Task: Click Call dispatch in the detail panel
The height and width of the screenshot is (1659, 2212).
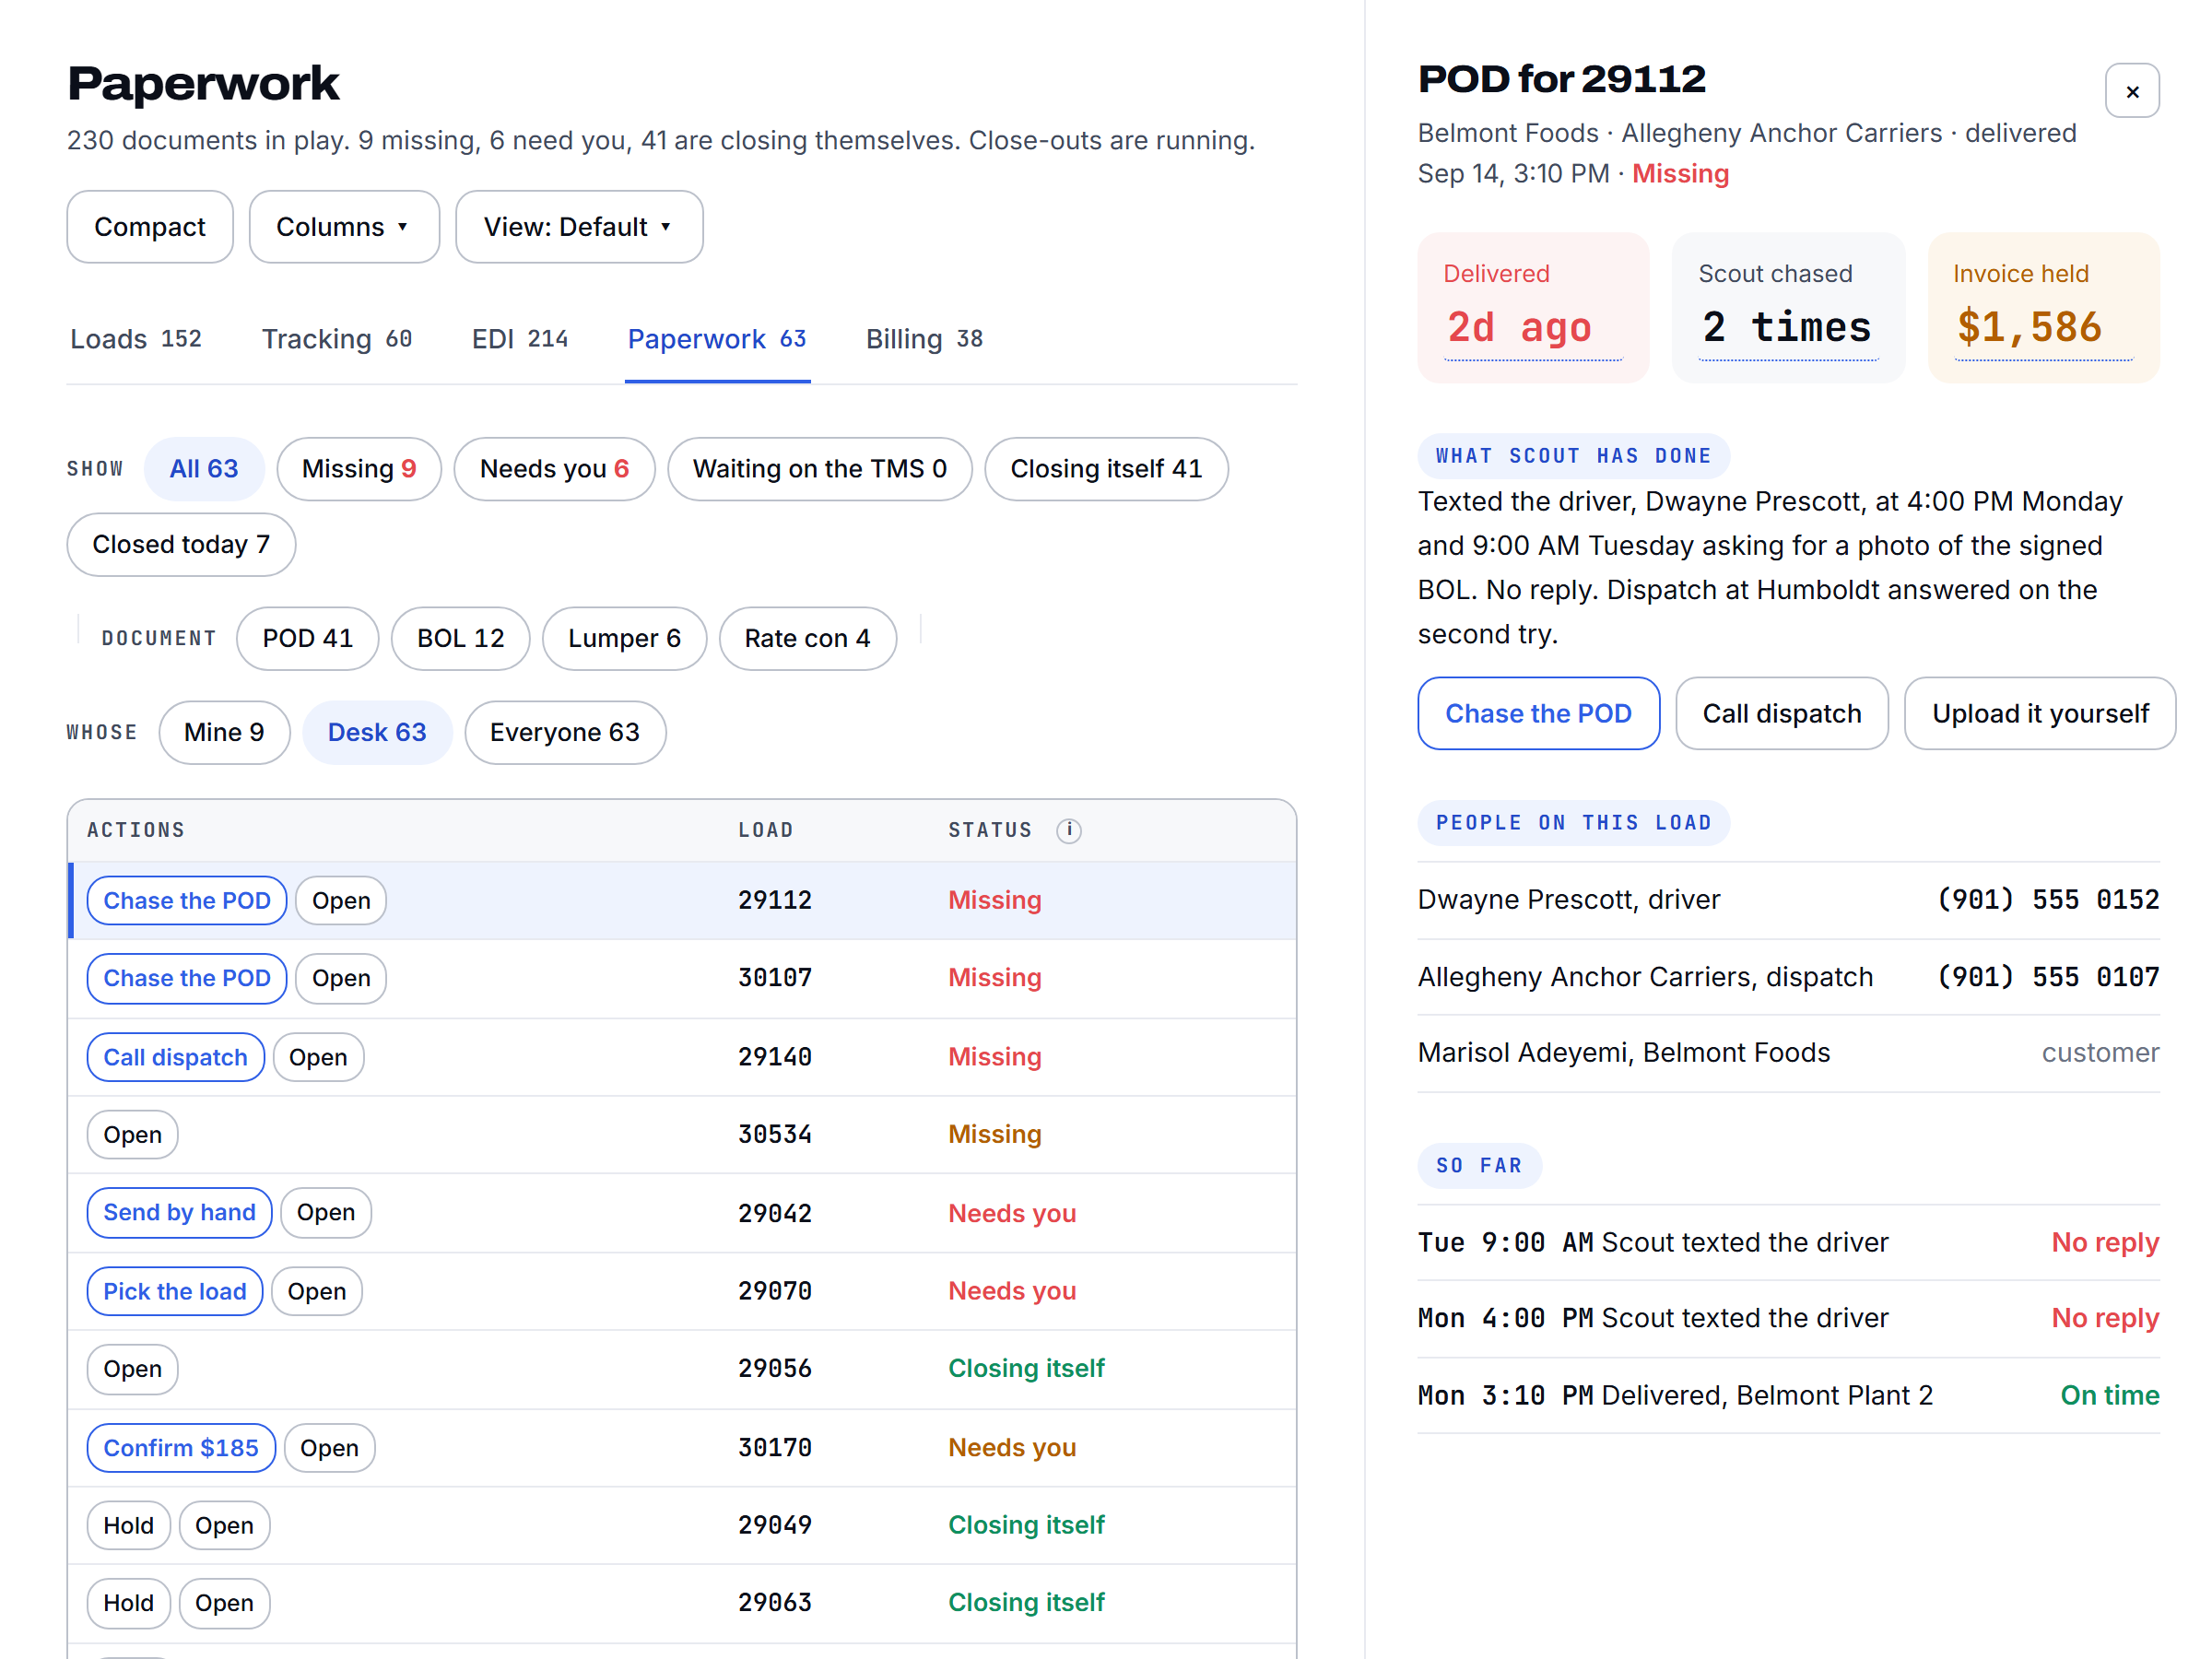Action: (x=1782, y=714)
